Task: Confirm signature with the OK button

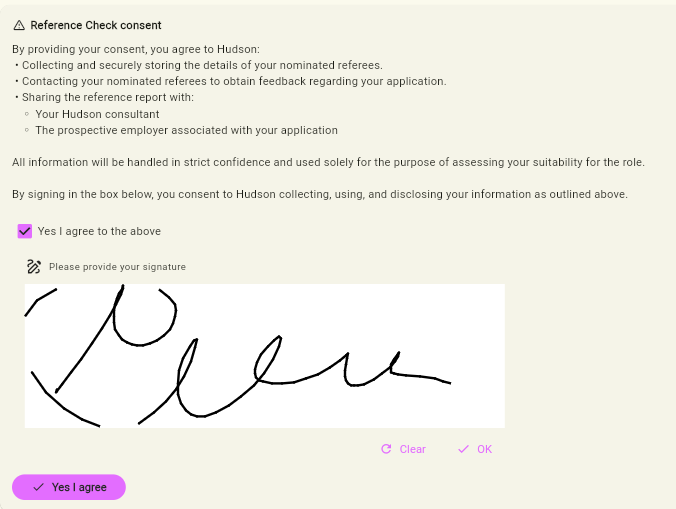Action: [475, 449]
